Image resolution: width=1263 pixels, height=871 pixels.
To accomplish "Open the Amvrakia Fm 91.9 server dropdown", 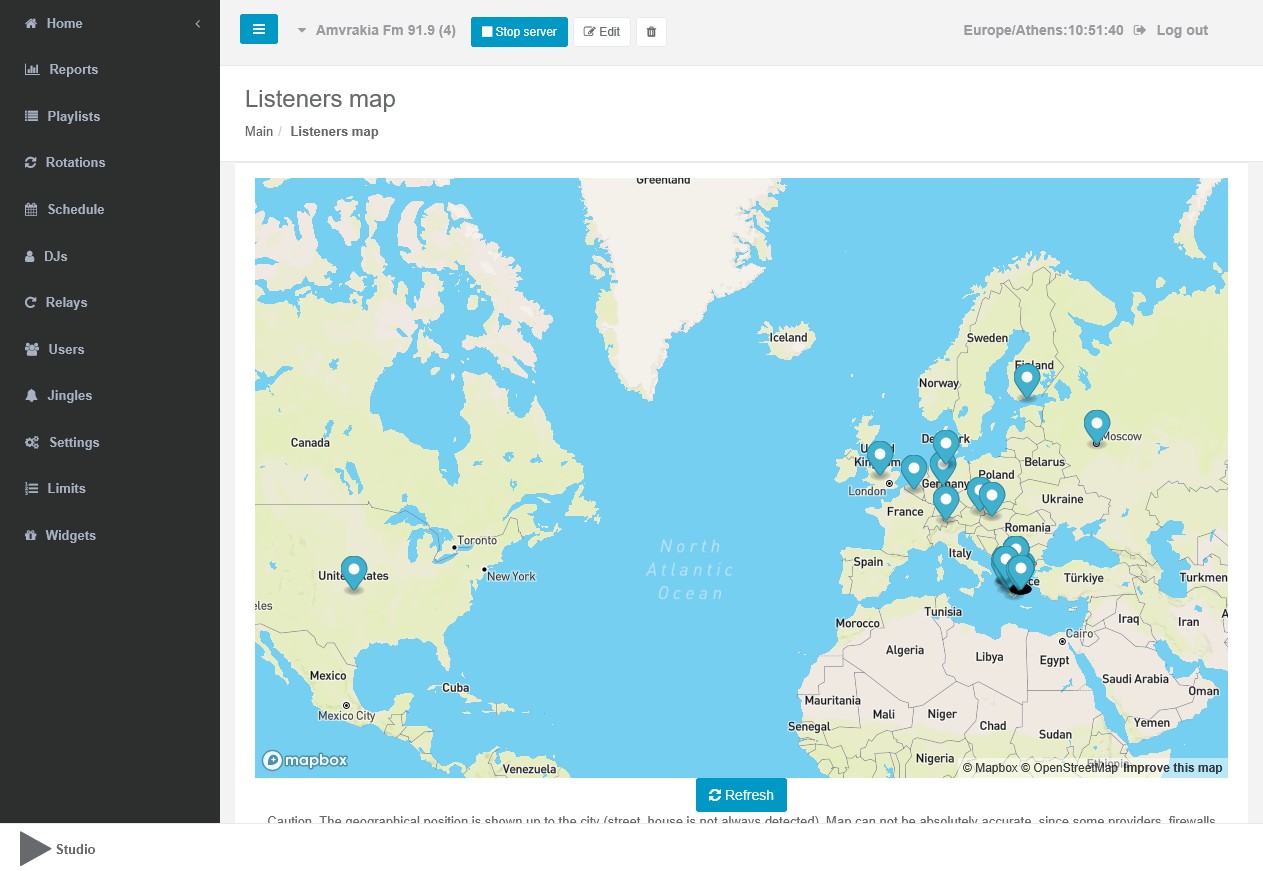I will tap(377, 31).
